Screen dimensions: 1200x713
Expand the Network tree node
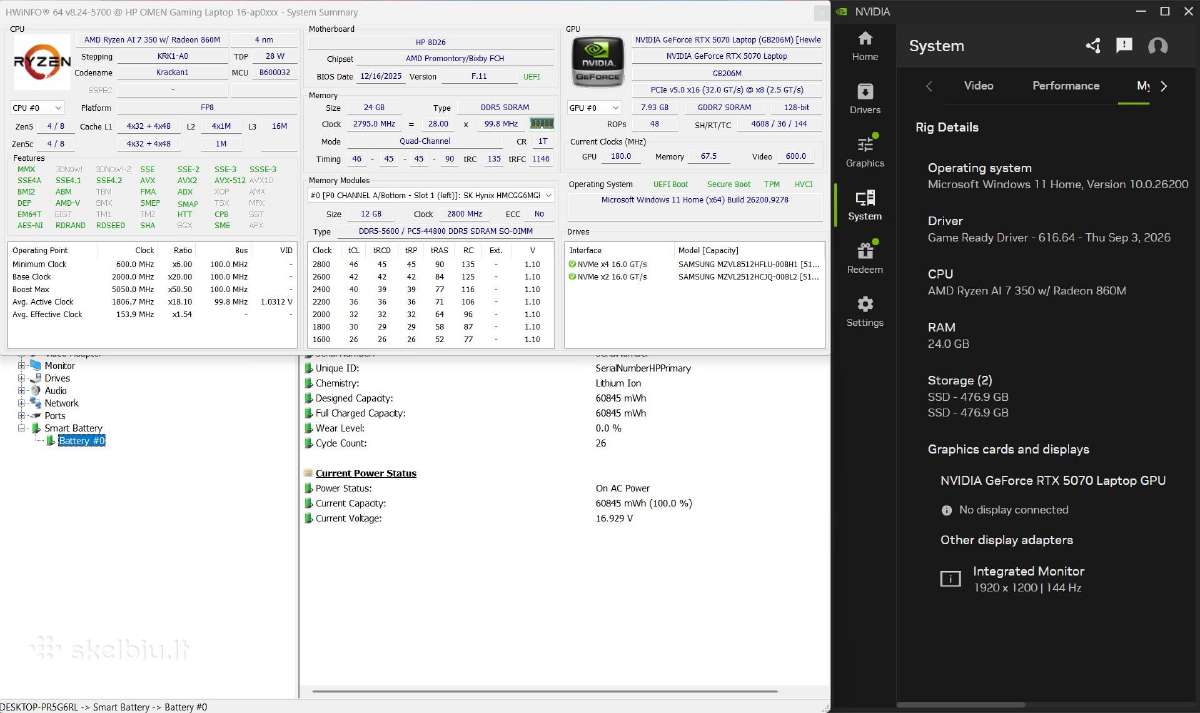click(21, 403)
